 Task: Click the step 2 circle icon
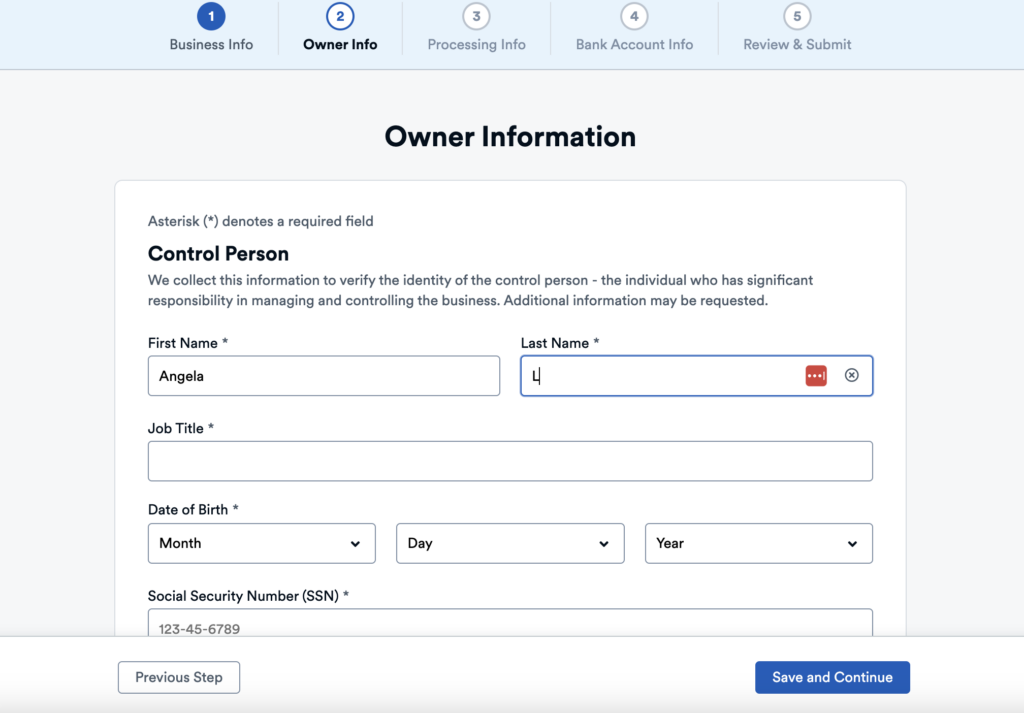[x=340, y=16]
